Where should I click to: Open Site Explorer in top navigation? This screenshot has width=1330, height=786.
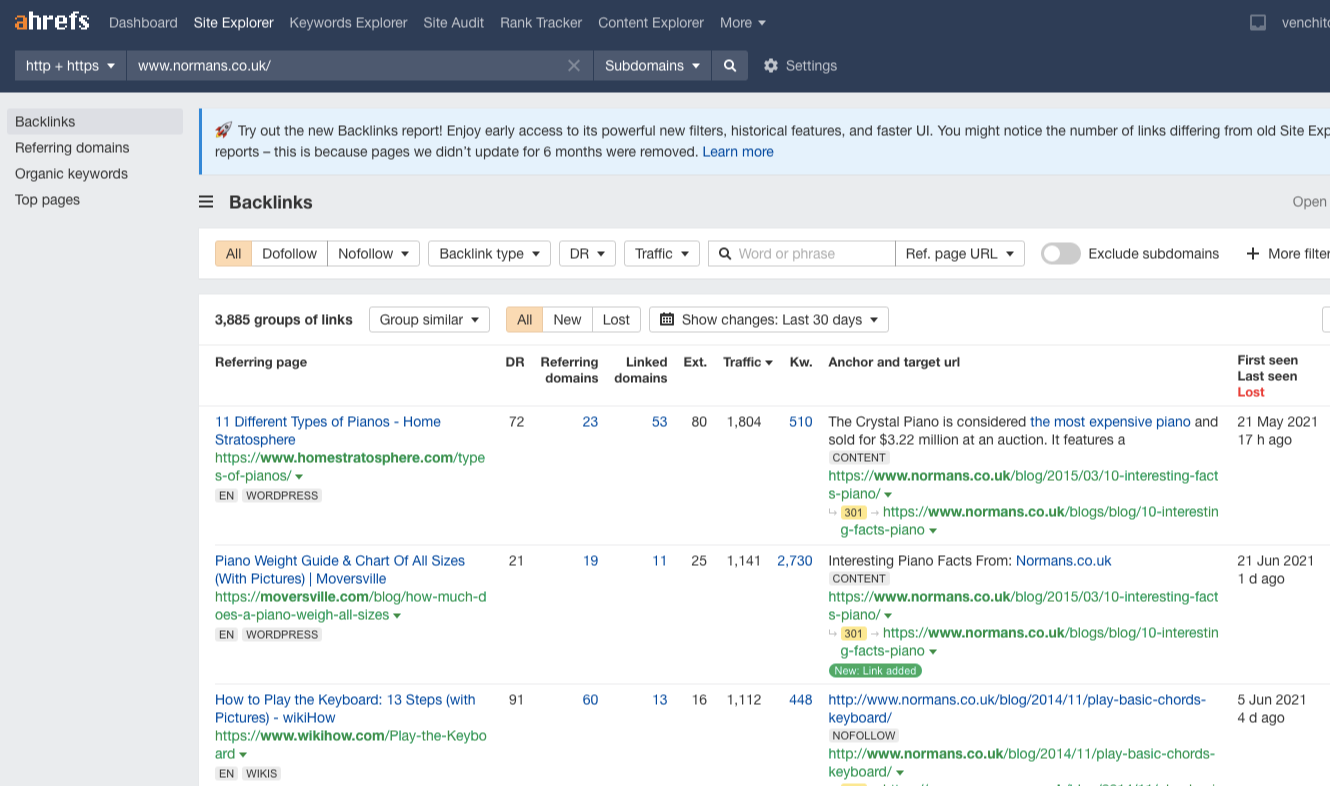click(x=233, y=22)
